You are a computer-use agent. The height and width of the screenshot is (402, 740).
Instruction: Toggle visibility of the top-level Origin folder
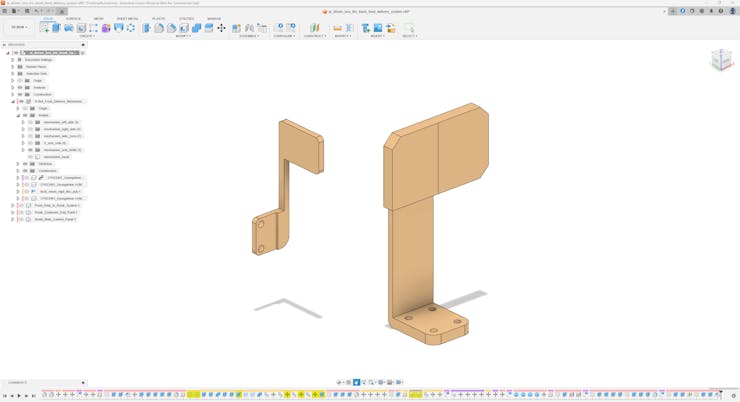(x=20, y=81)
